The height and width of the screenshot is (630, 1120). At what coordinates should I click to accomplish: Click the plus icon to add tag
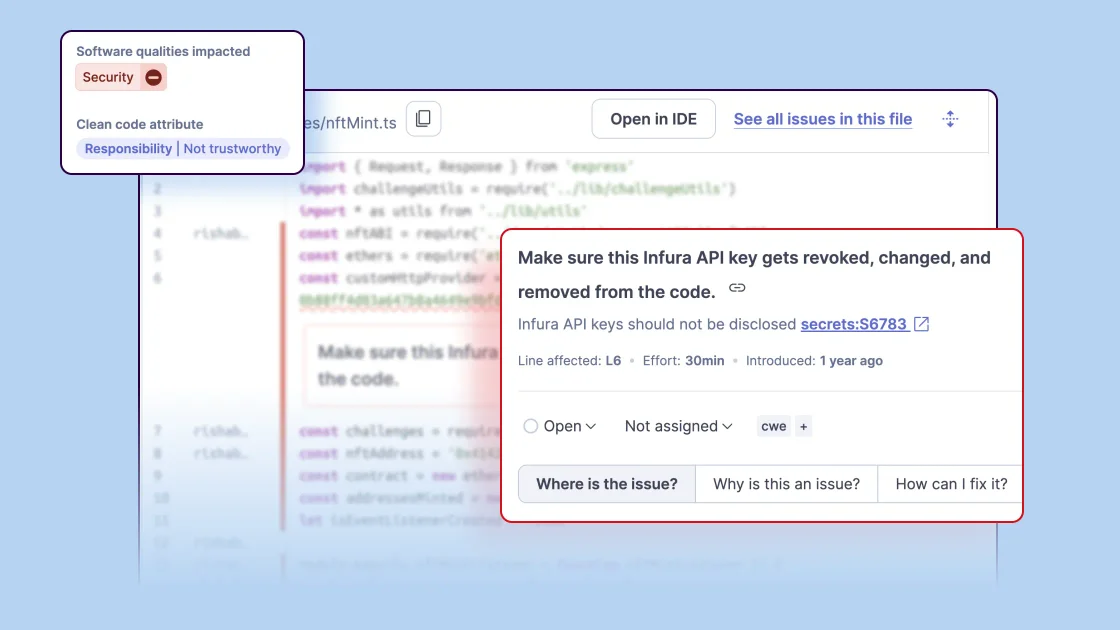[803, 426]
